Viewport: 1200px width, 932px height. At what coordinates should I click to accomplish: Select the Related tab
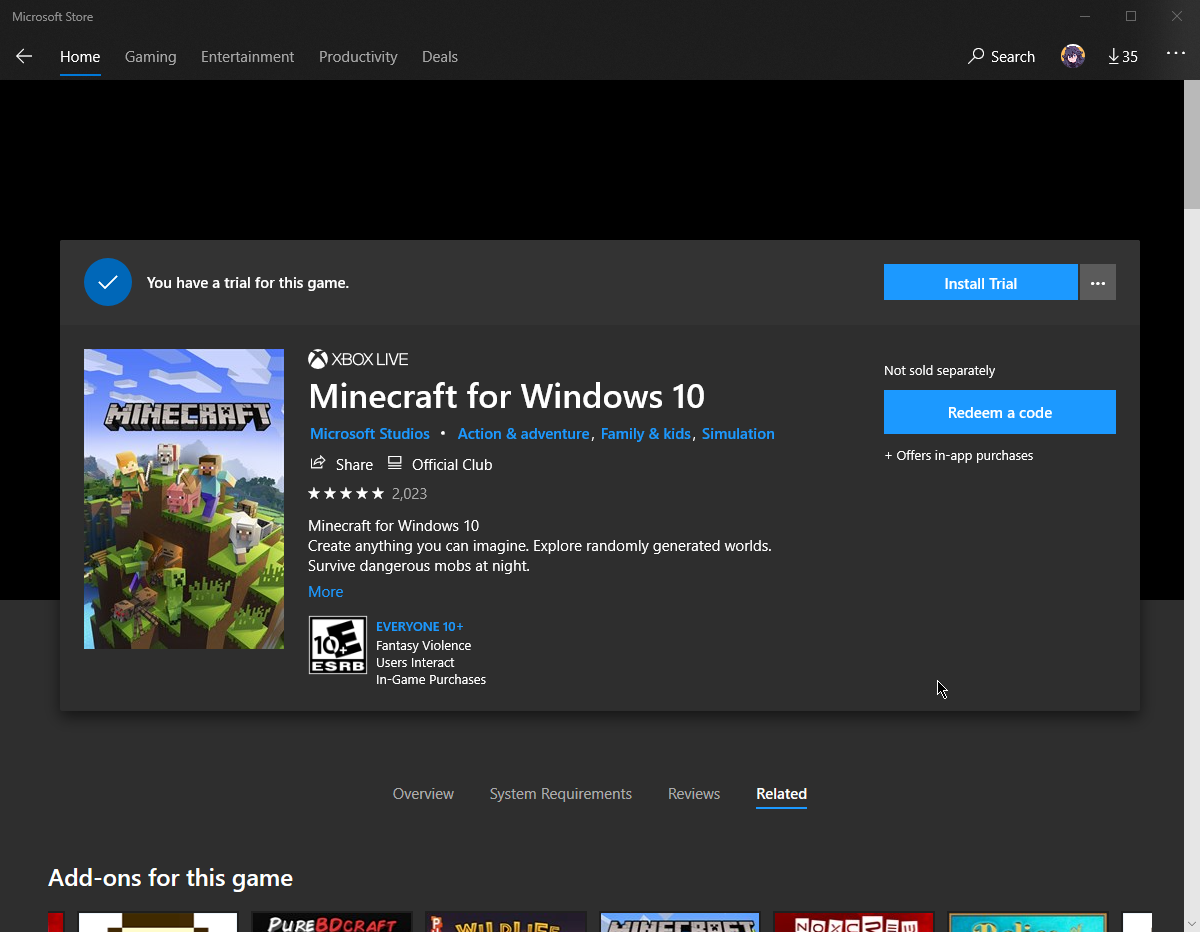(782, 794)
